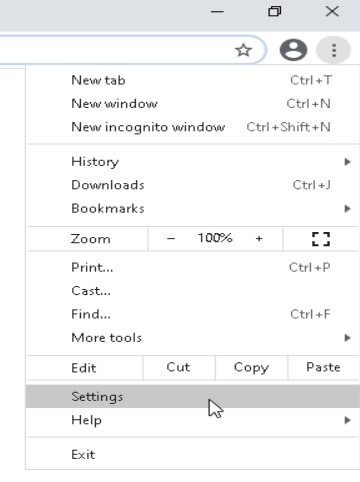Expand the Bookmarks submenu

193,209
